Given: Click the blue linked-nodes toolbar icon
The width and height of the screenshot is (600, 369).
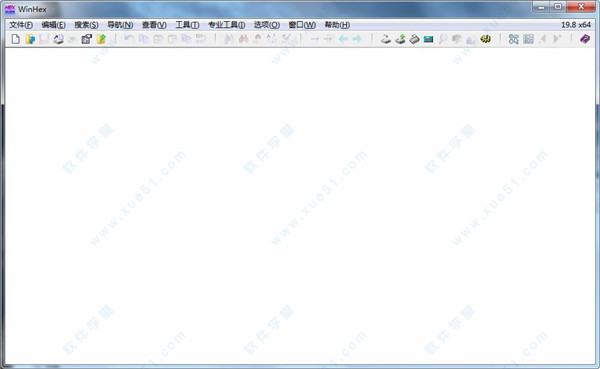Looking at the screenshot, I should (x=514, y=39).
